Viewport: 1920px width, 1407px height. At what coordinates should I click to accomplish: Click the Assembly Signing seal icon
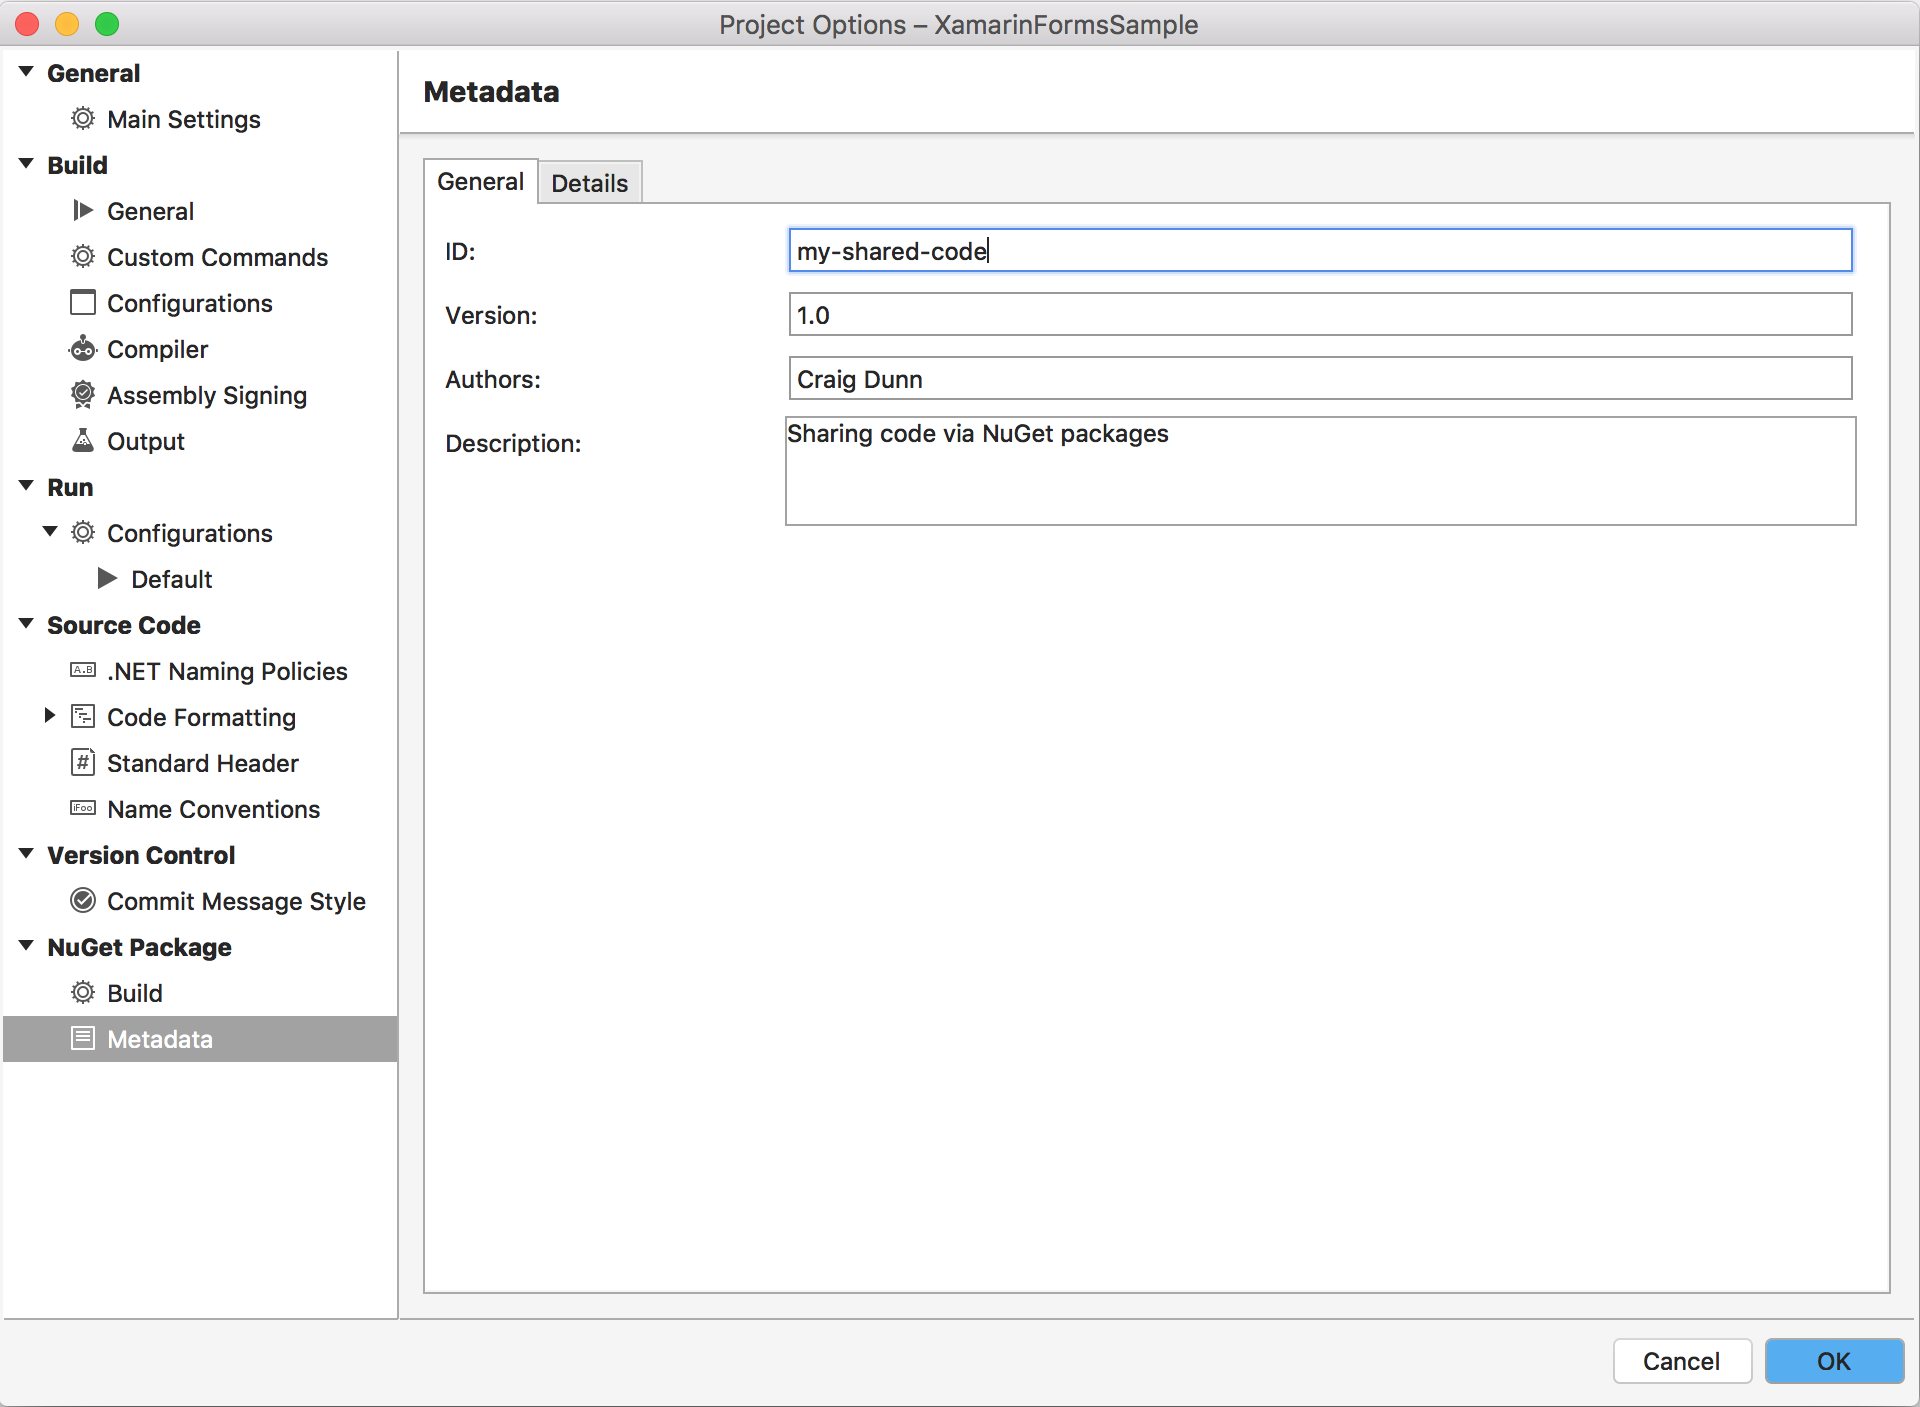[83, 395]
